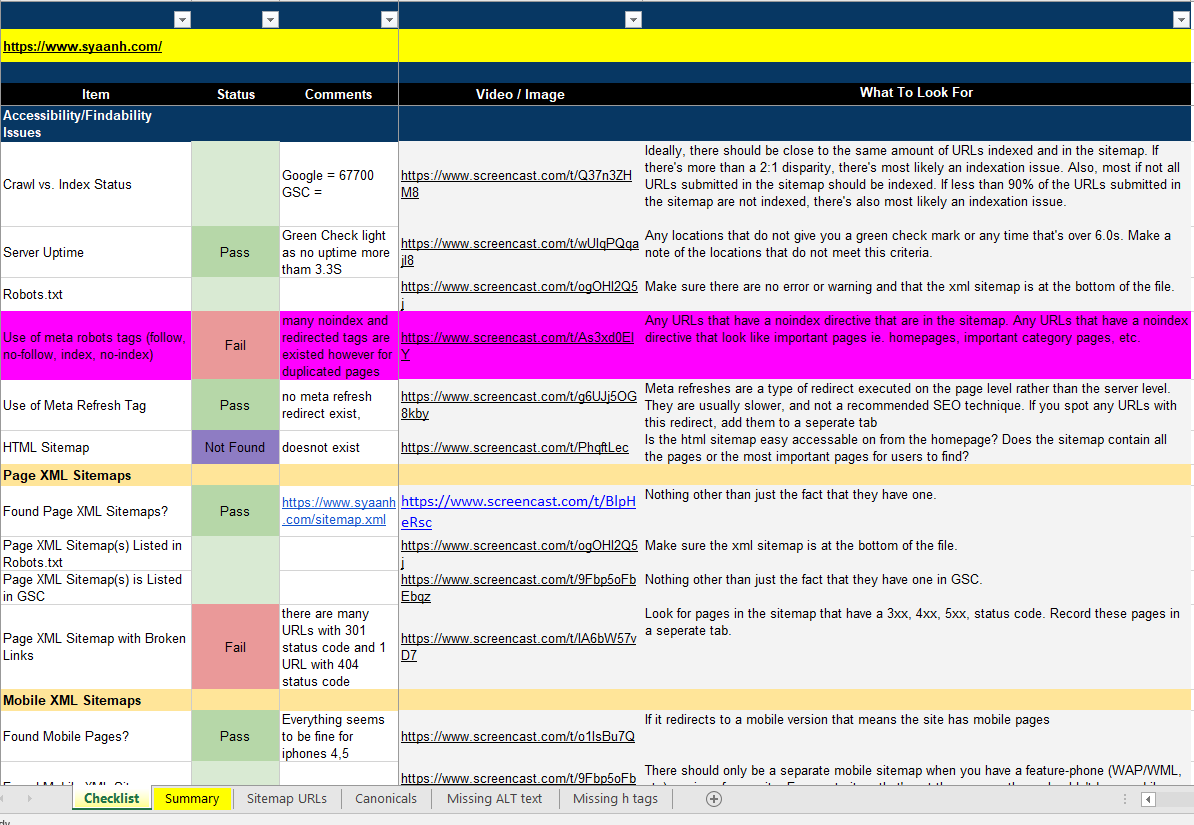Screen dimensions: 1194x825
Task: Open filter dropdown above Status column
Action: pyautogui.click(x=270, y=19)
